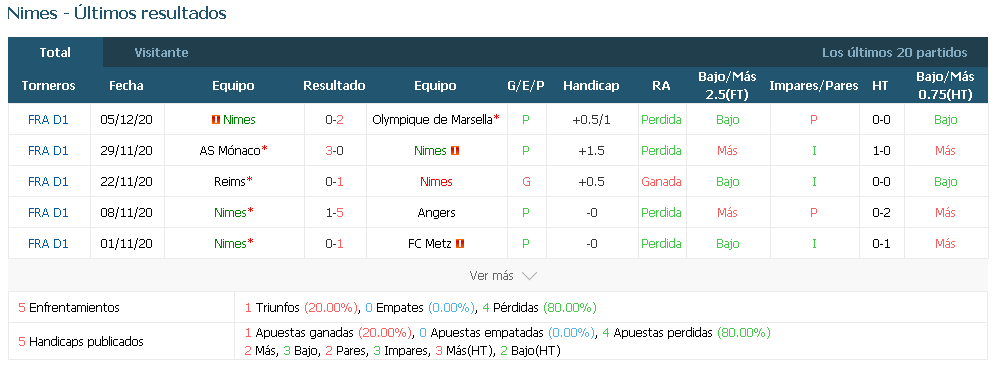The width and height of the screenshot is (1000, 367).
Task: Click the red card icon after Nimes 29/11/20
Action: tap(455, 151)
